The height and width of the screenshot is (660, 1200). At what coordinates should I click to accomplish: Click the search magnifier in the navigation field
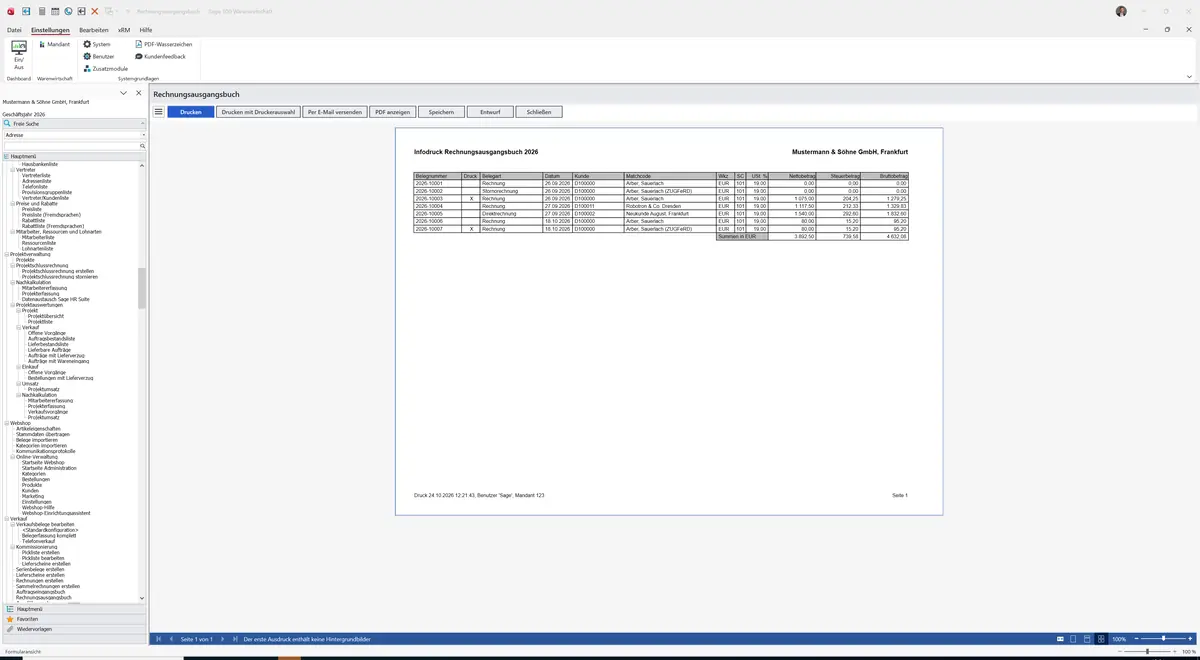[x=142, y=146]
